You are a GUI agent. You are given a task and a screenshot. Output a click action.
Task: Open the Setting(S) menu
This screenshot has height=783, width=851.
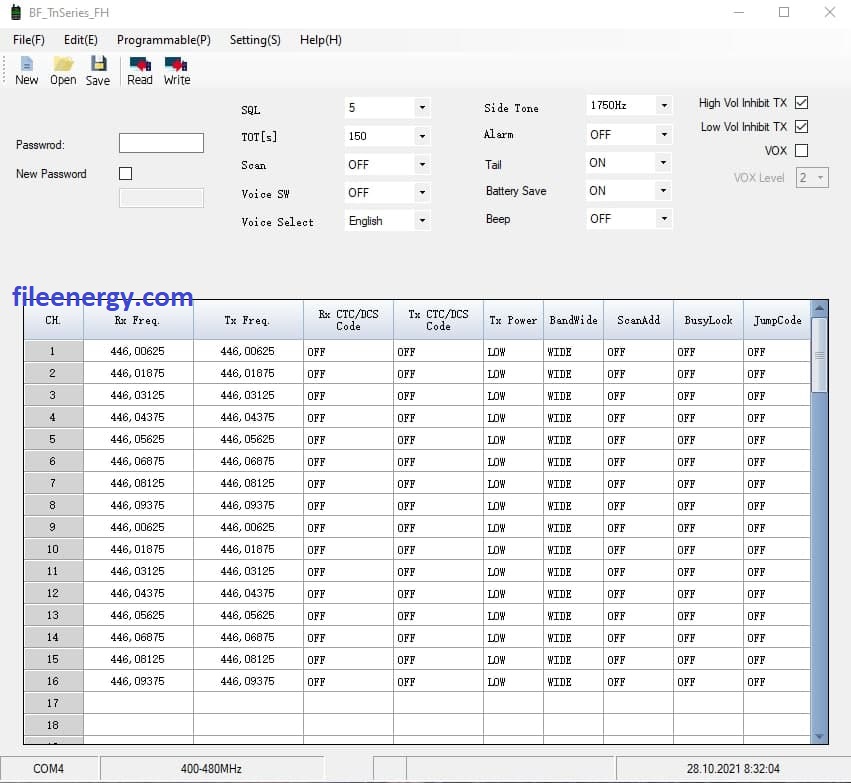[x=255, y=40]
